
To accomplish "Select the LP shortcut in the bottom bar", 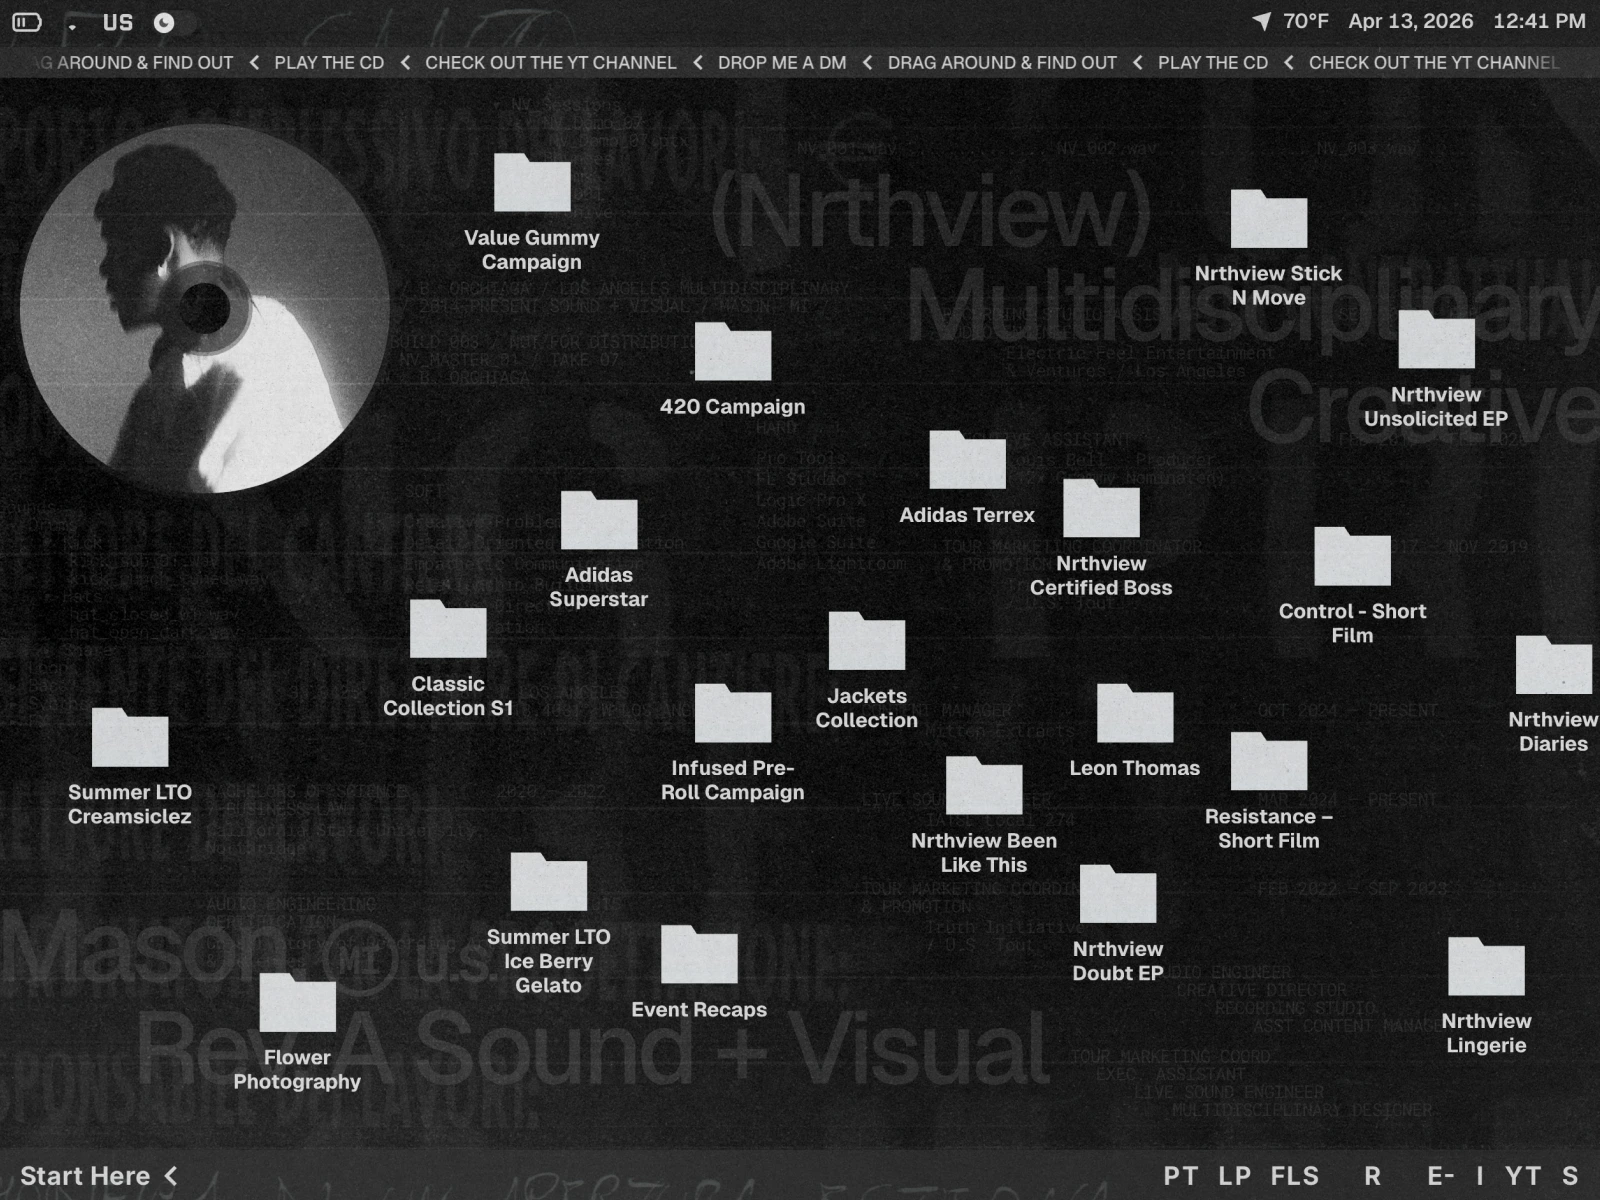I will pos(1235,1176).
